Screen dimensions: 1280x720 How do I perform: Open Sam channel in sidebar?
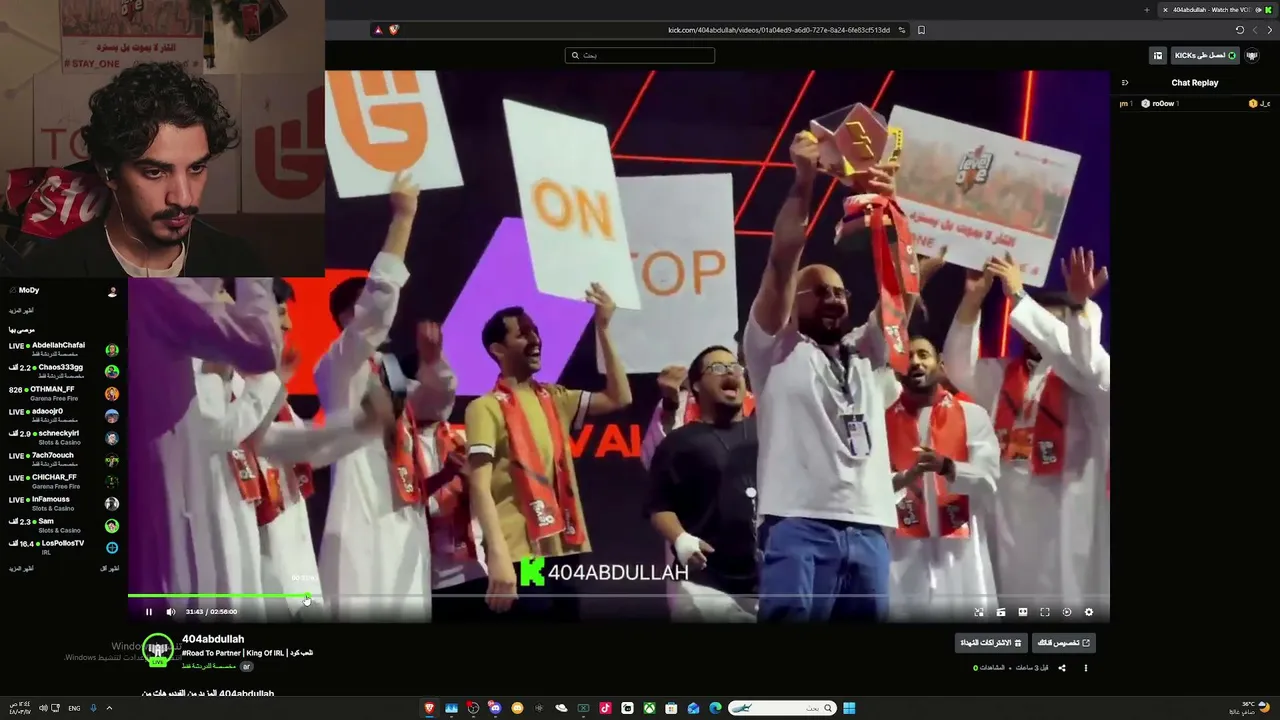pos(63,525)
